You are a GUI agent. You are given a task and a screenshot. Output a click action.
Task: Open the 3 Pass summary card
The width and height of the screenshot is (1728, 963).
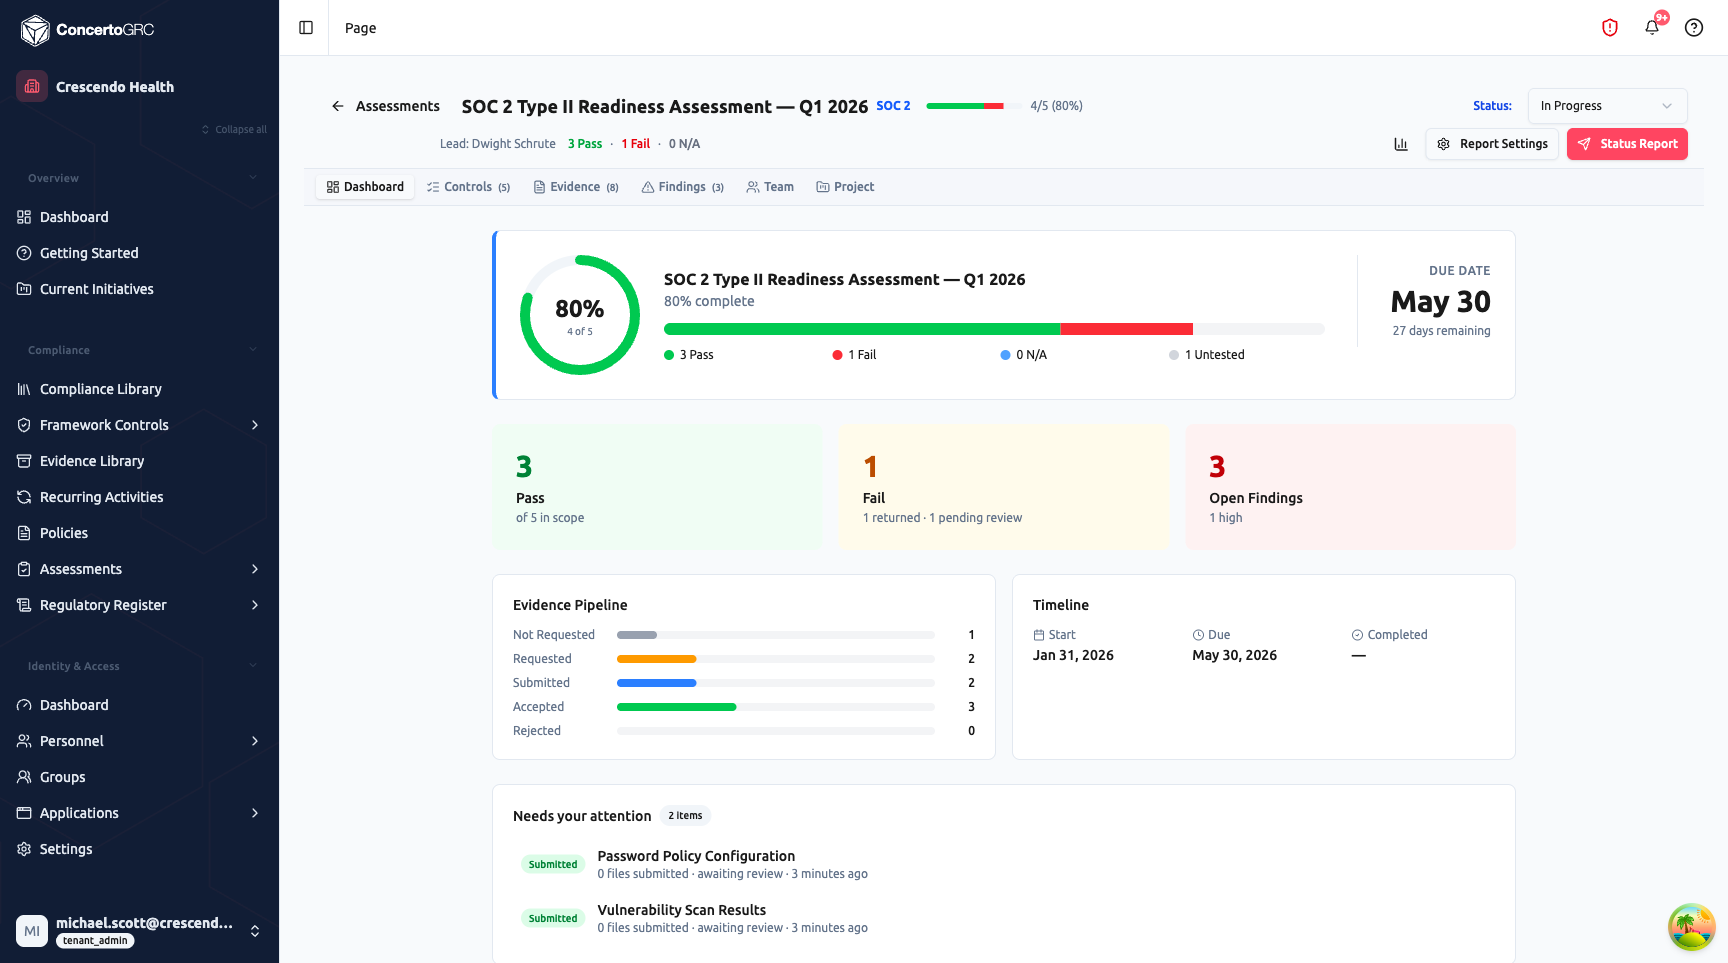657,487
